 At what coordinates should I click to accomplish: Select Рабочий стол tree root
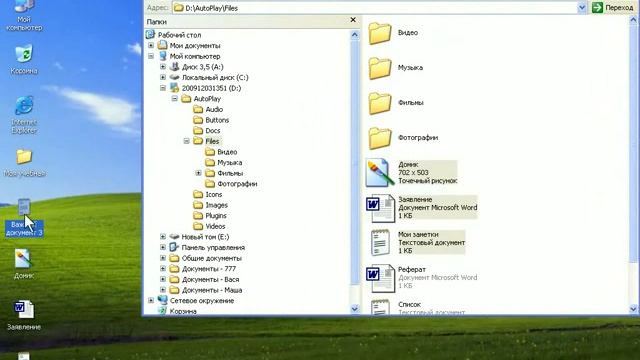[179, 35]
